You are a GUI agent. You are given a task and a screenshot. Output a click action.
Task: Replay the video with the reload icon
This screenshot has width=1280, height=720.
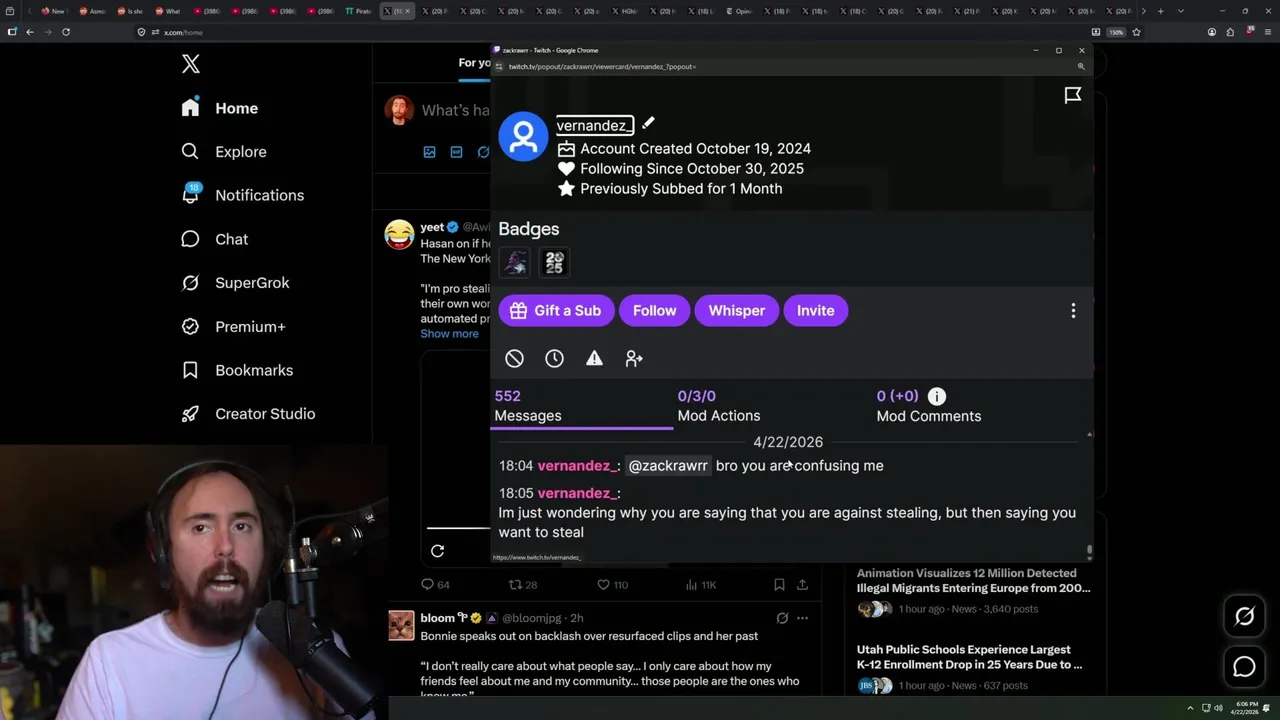click(437, 551)
